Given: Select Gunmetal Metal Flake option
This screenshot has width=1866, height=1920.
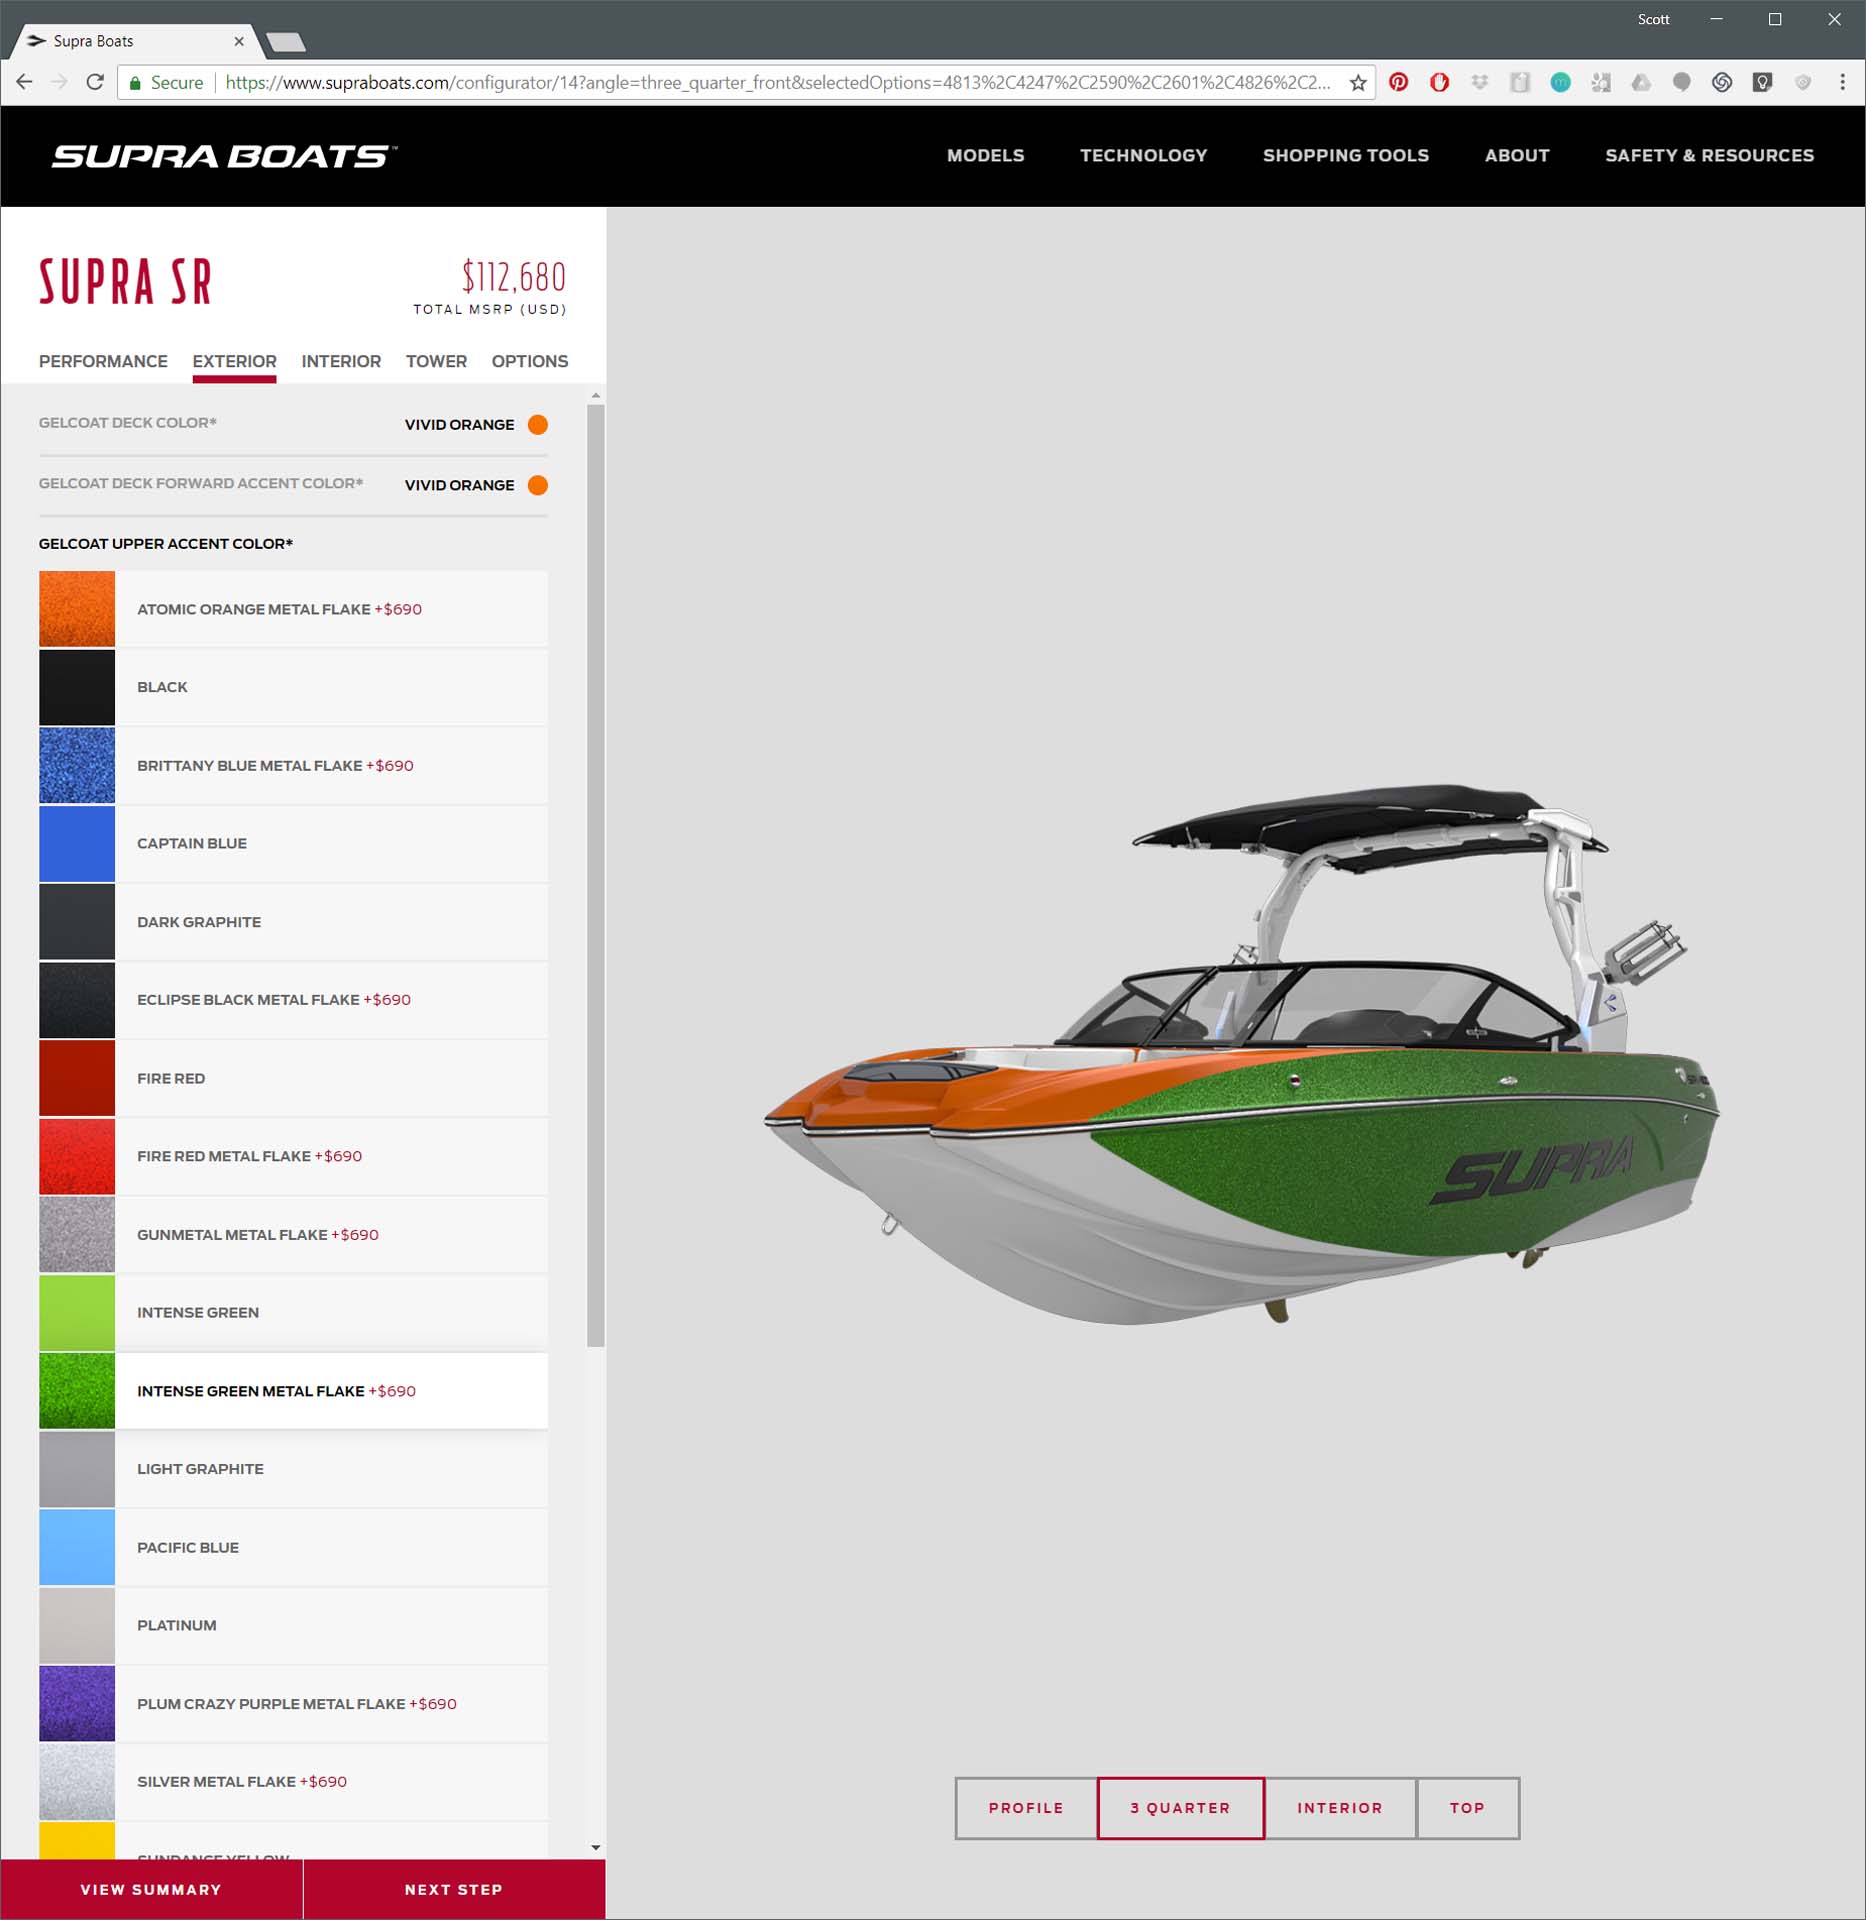Looking at the screenshot, I should (293, 1234).
